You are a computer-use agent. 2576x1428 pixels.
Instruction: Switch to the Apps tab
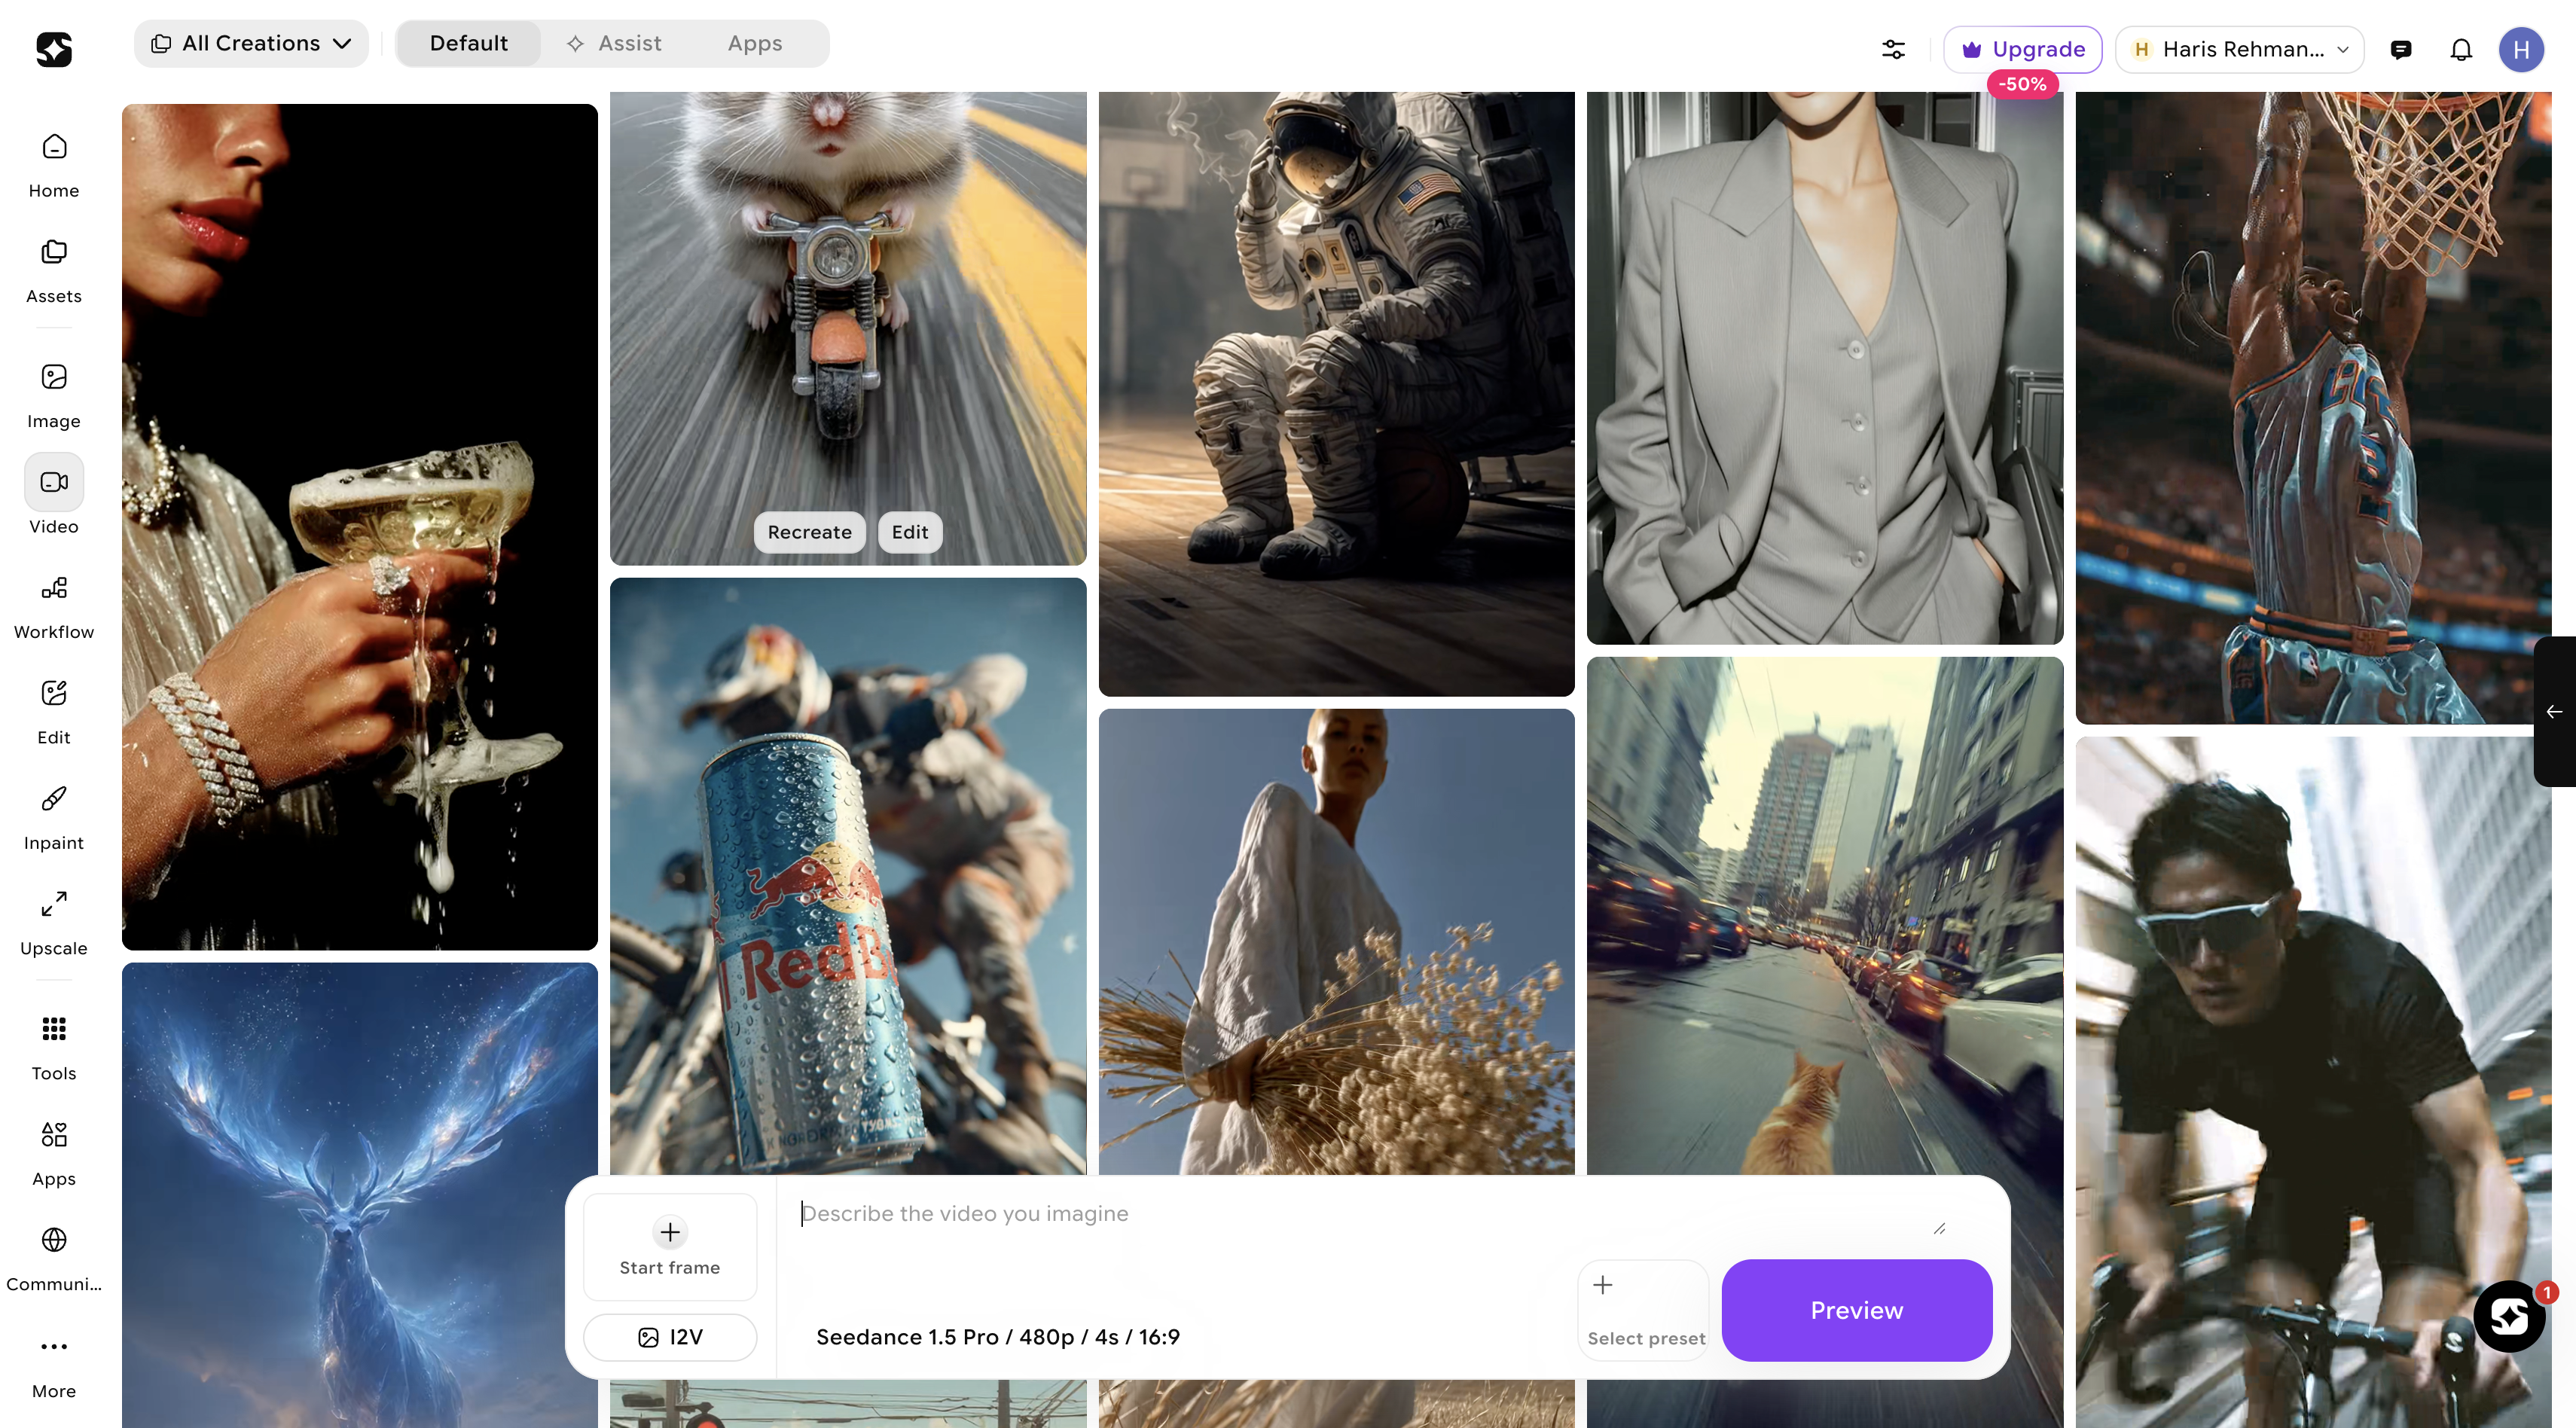coord(754,44)
